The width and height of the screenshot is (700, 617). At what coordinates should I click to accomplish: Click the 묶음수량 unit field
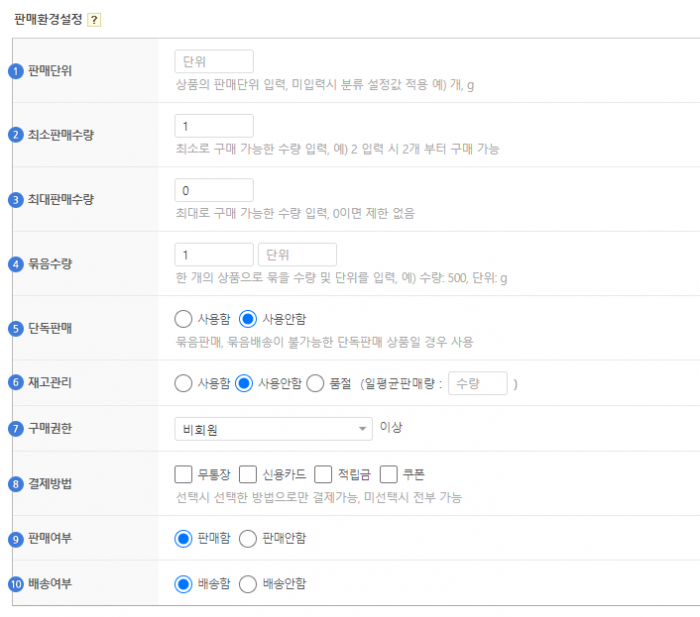(297, 254)
